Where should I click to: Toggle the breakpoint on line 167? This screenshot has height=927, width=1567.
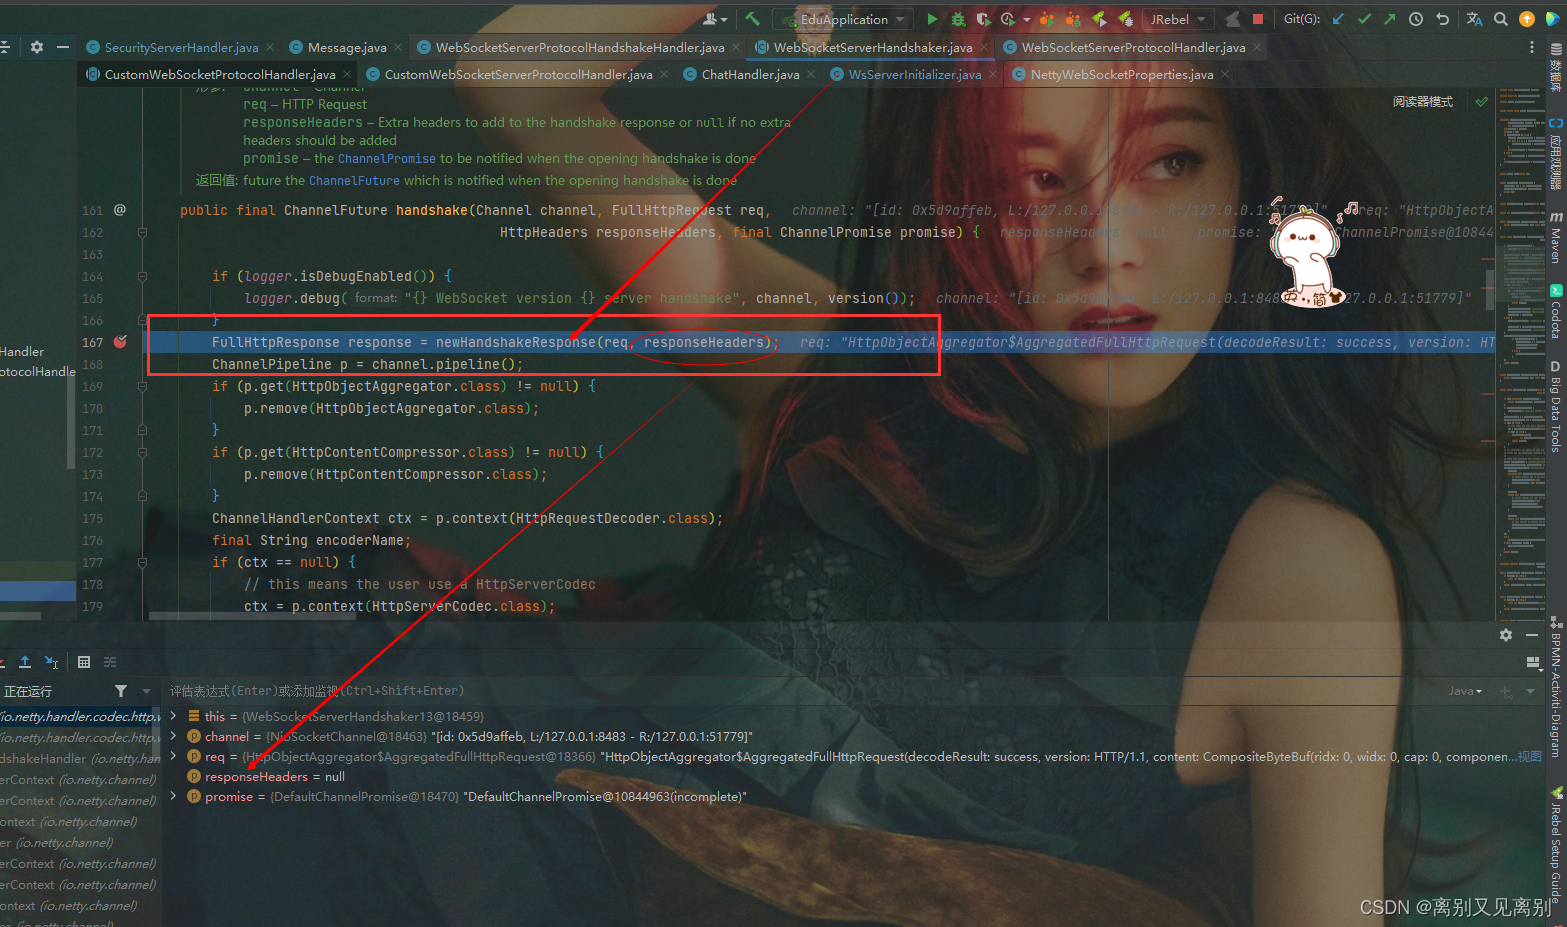pyautogui.click(x=120, y=342)
